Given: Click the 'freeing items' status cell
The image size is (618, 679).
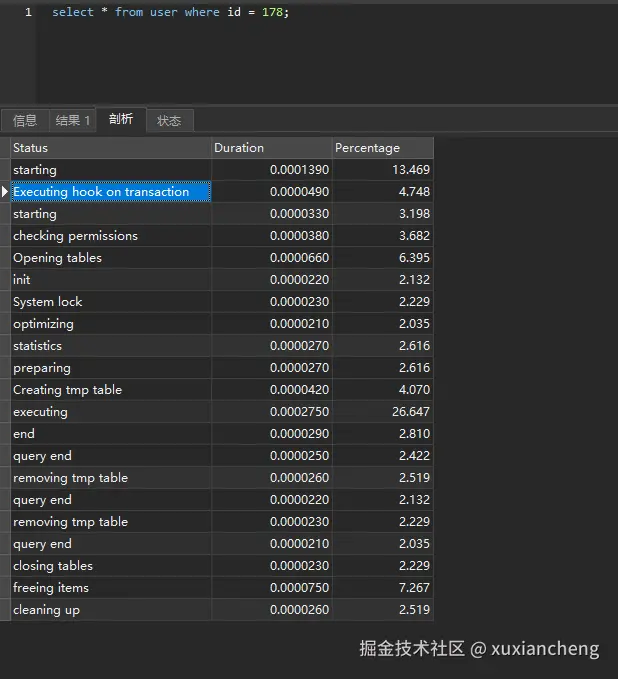Looking at the screenshot, I should (111, 588).
